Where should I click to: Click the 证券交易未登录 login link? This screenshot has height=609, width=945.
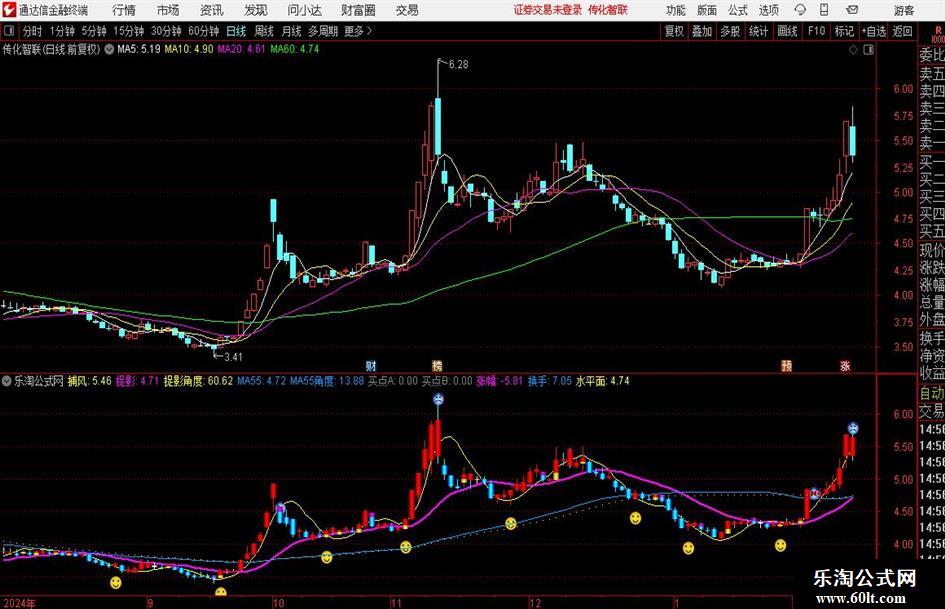coord(548,10)
